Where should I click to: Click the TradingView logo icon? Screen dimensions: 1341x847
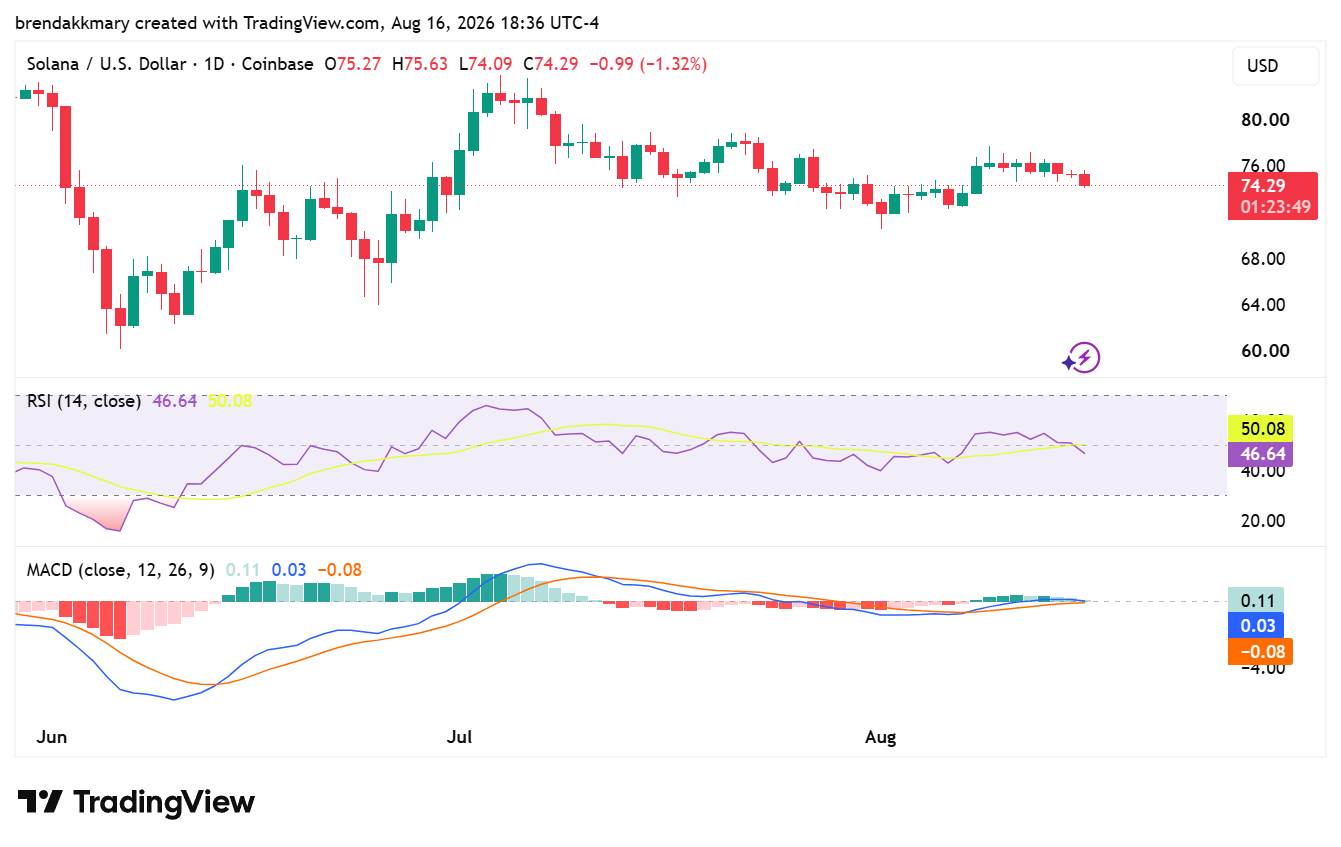tap(40, 802)
